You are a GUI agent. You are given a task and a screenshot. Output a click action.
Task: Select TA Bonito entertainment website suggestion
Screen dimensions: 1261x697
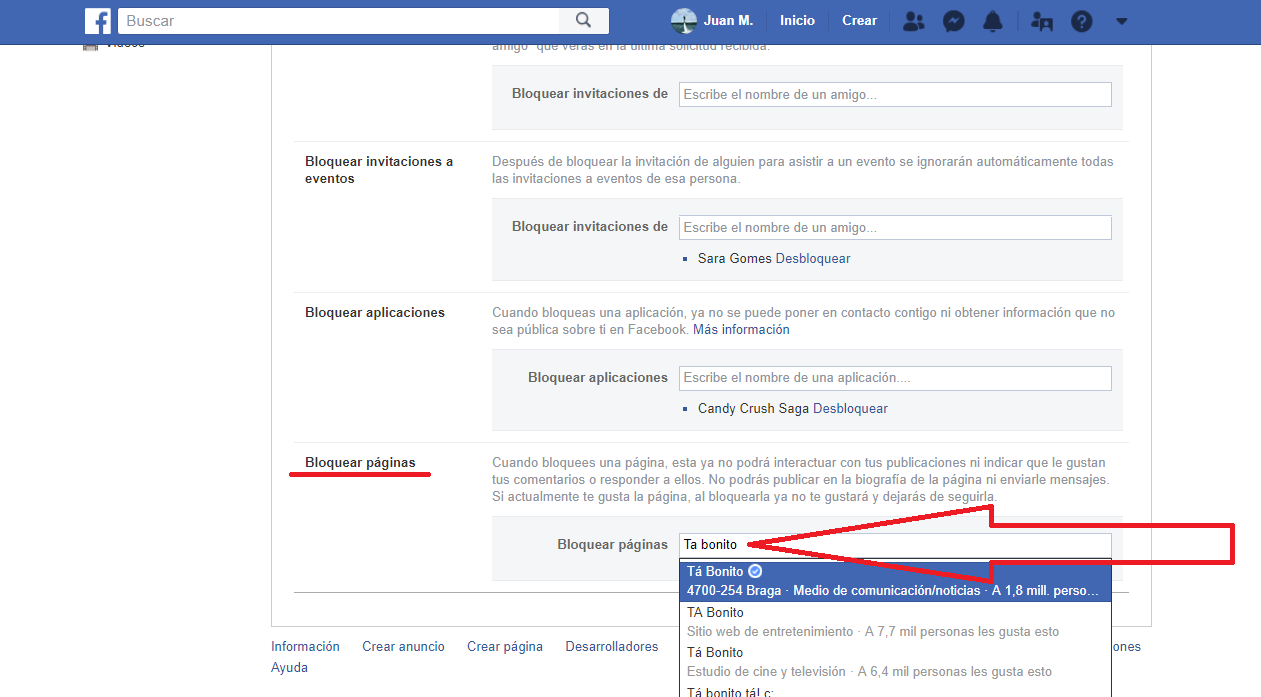tap(895, 621)
